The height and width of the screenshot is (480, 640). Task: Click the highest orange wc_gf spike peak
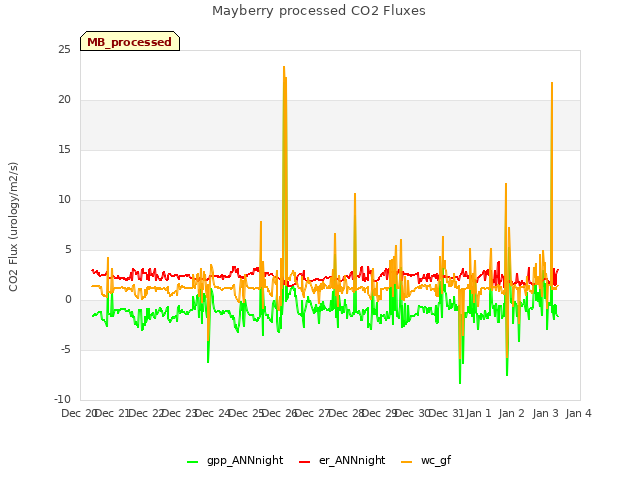pyautogui.click(x=284, y=67)
